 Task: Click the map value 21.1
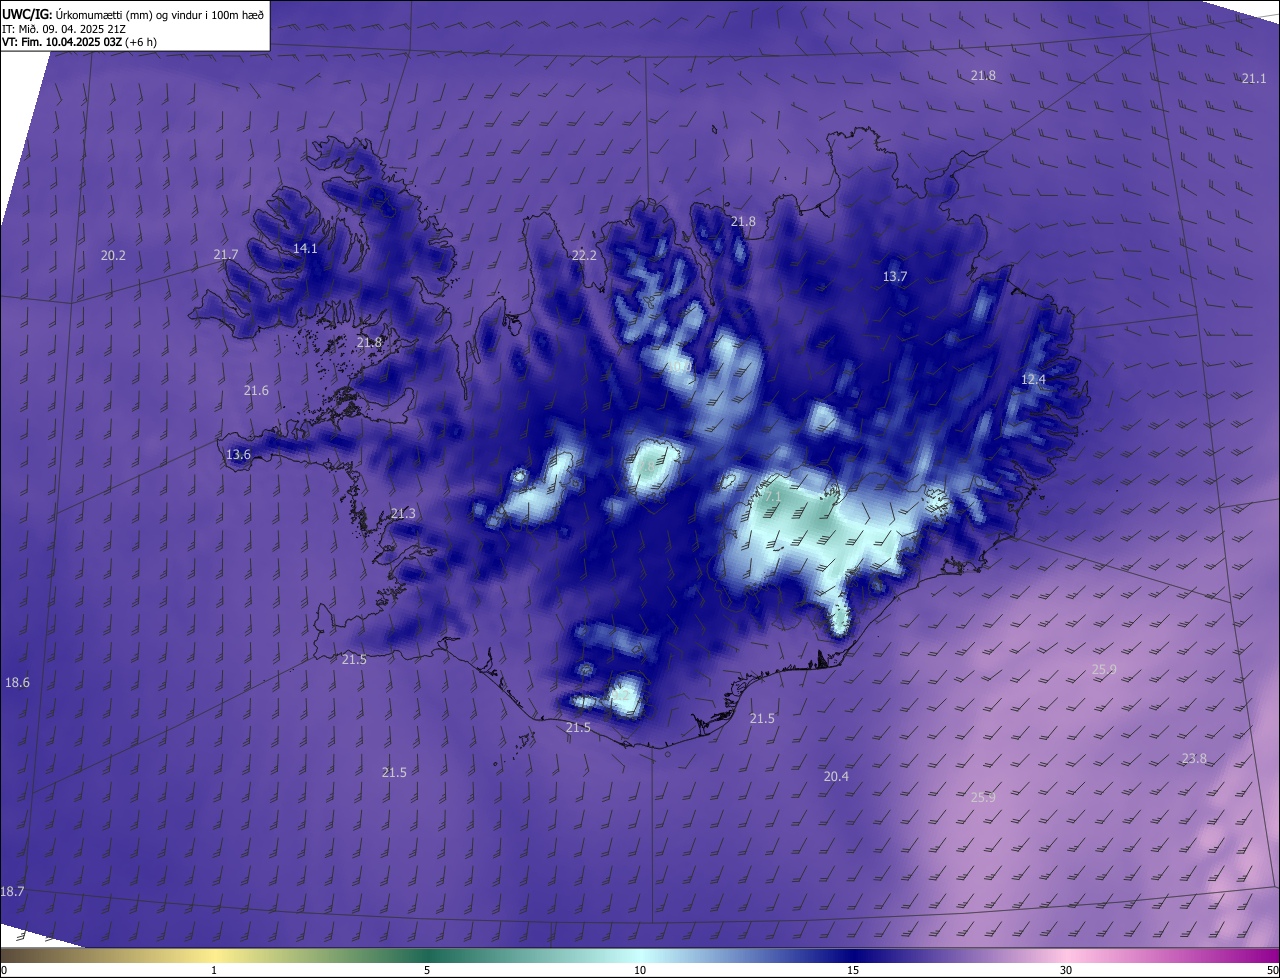1254,78
